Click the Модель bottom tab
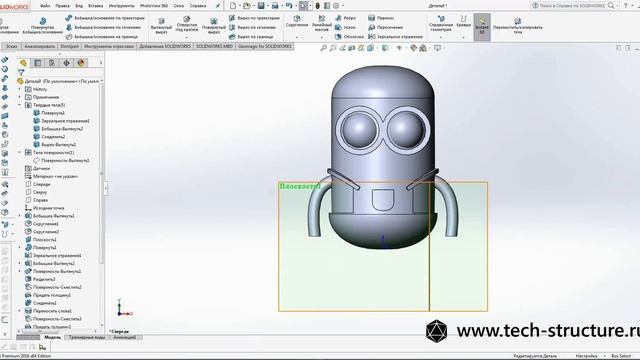This screenshot has height=360, width=640. [x=52, y=337]
